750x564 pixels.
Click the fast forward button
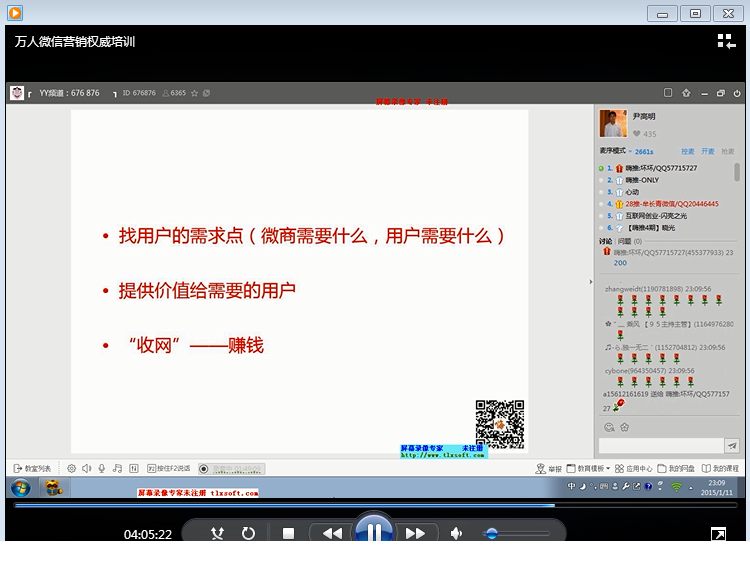415,533
